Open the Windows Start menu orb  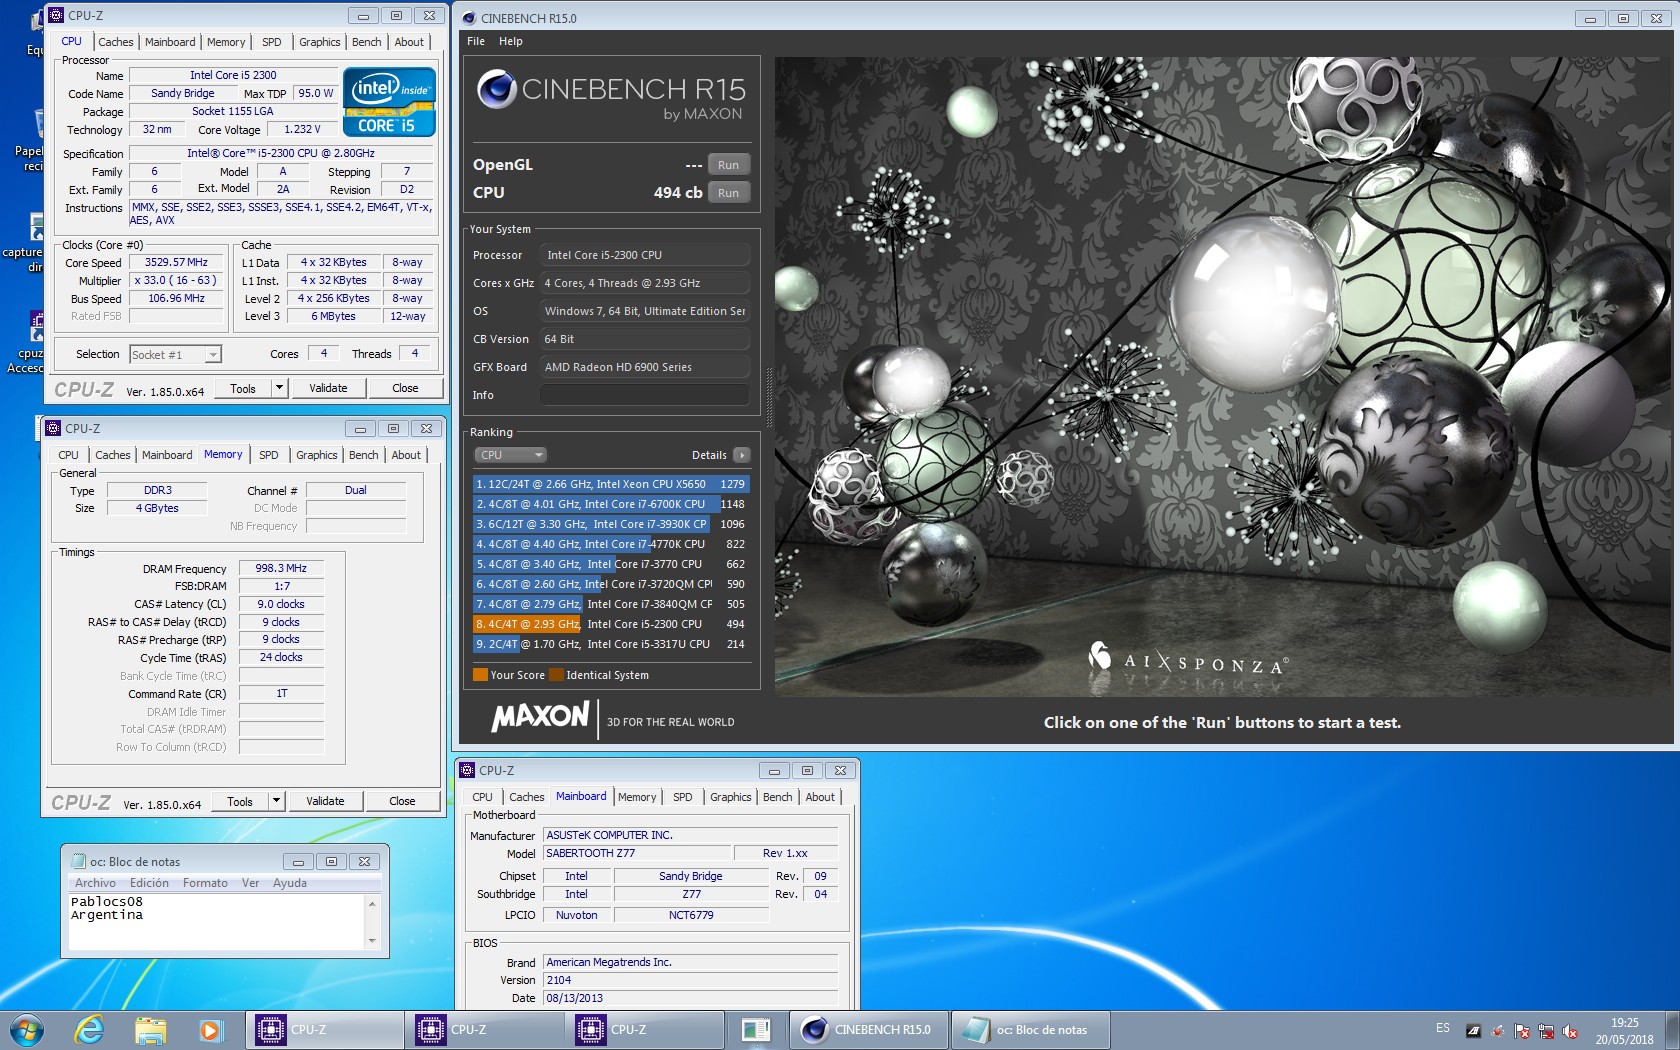tap(27, 1029)
